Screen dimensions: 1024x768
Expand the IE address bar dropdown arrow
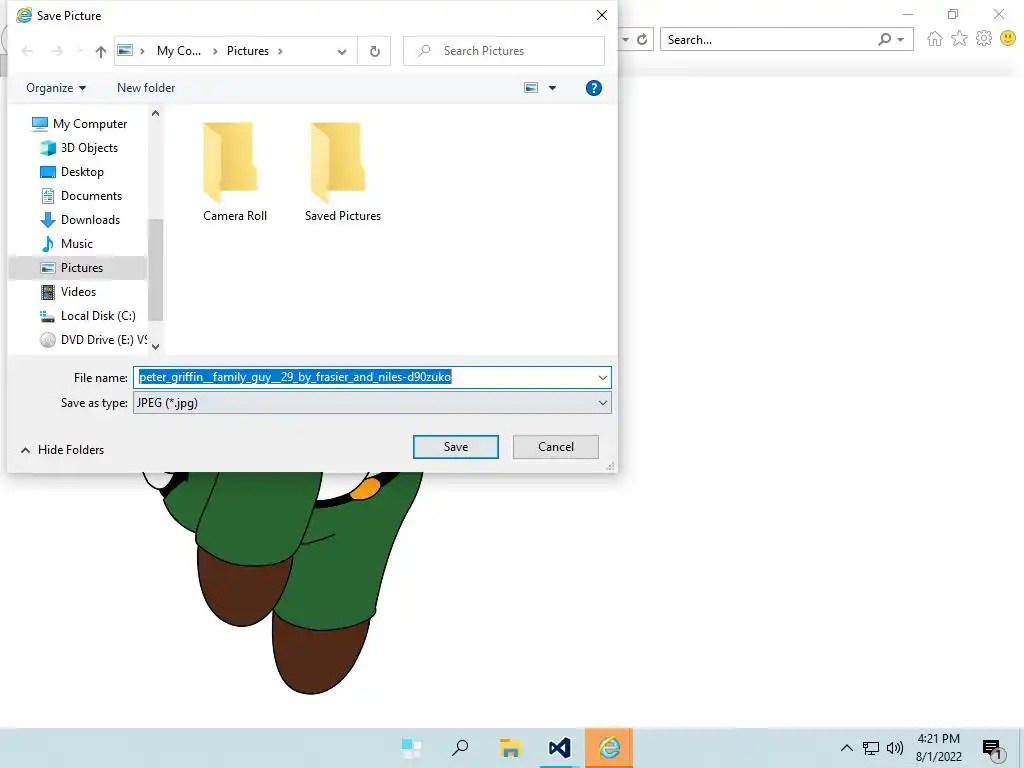tap(626, 40)
